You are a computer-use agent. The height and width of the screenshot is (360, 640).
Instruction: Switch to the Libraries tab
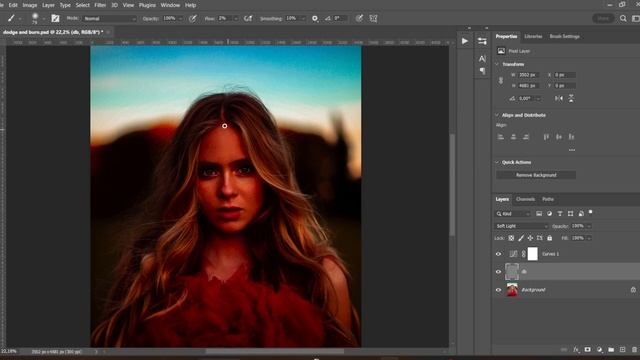click(x=533, y=36)
